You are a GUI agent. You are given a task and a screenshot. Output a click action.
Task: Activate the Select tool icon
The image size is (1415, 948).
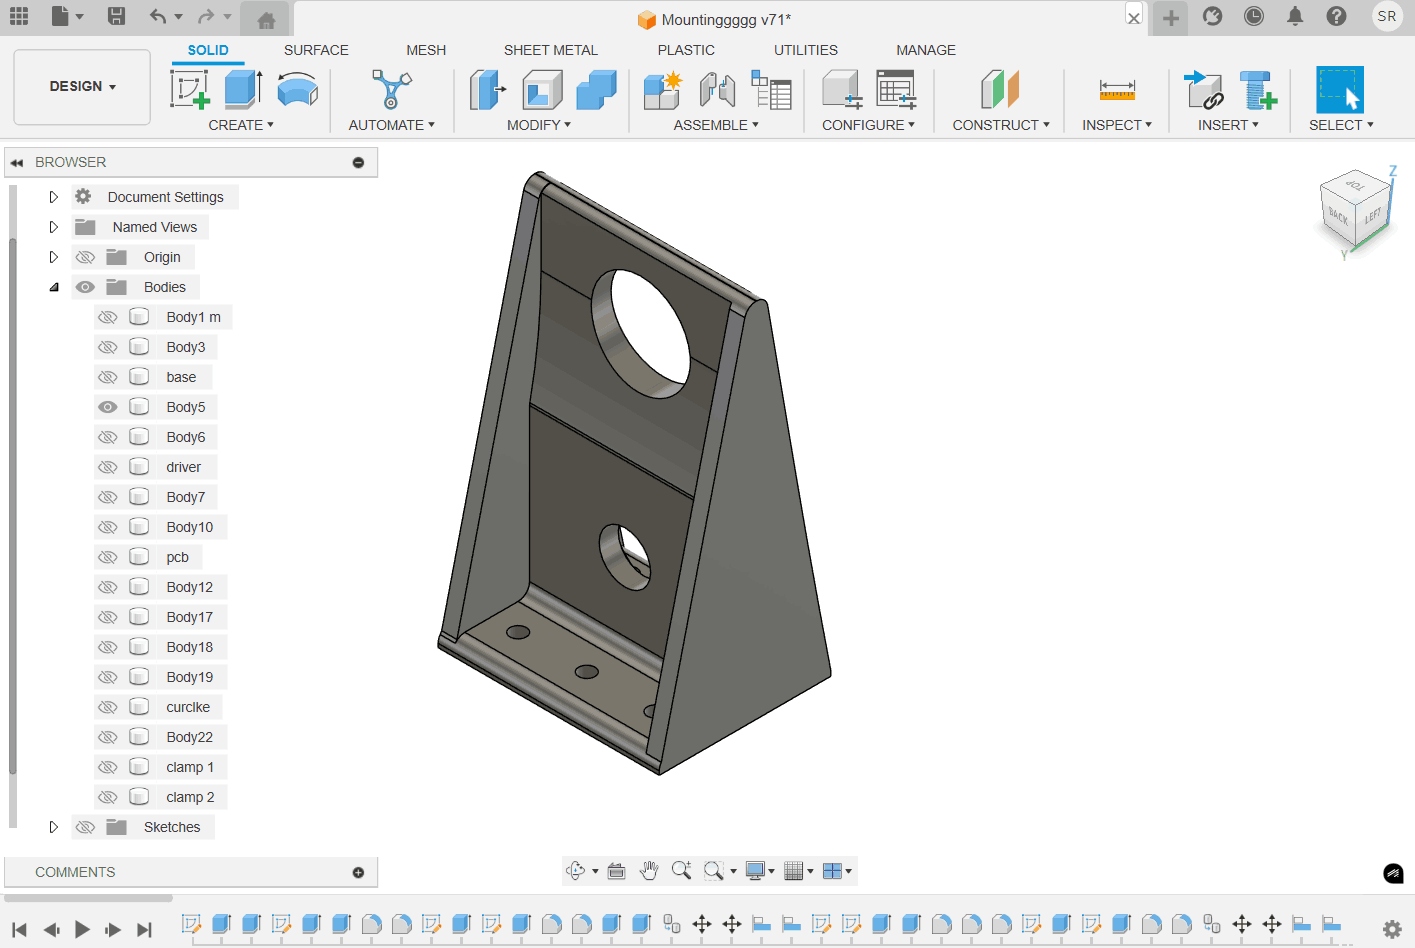tap(1340, 90)
